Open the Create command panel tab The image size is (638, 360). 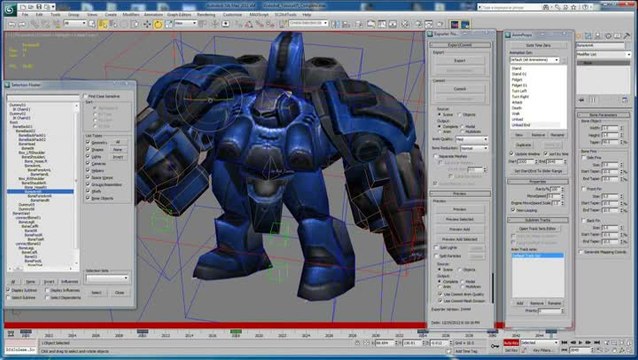click(578, 36)
